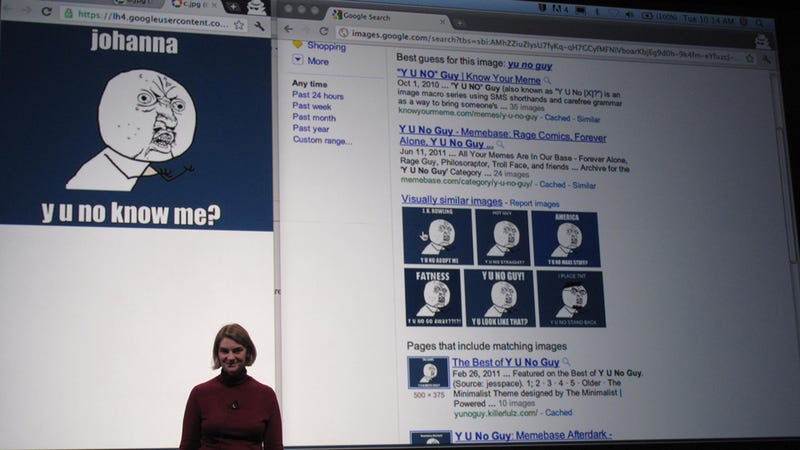Click volume icon in macOS menu bar
The image size is (800, 450).
click(x=629, y=15)
